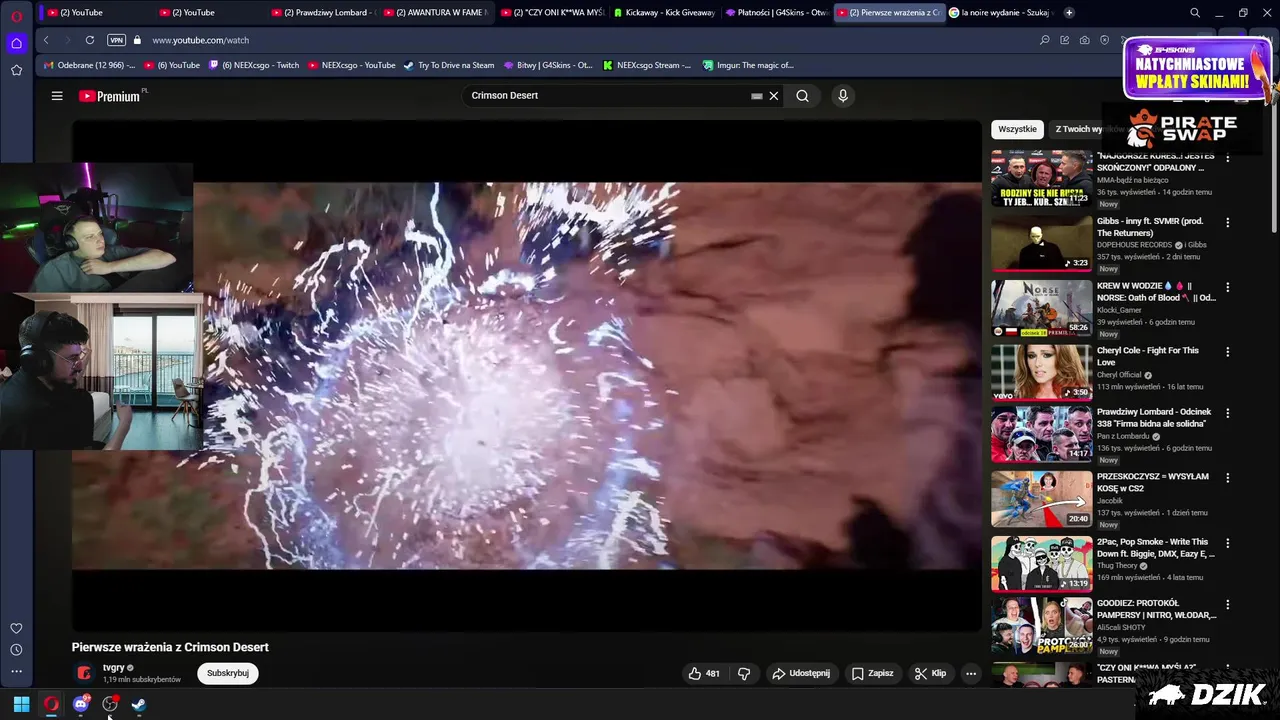
Task: Reload the current YouTube page
Action: coord(90,40)
